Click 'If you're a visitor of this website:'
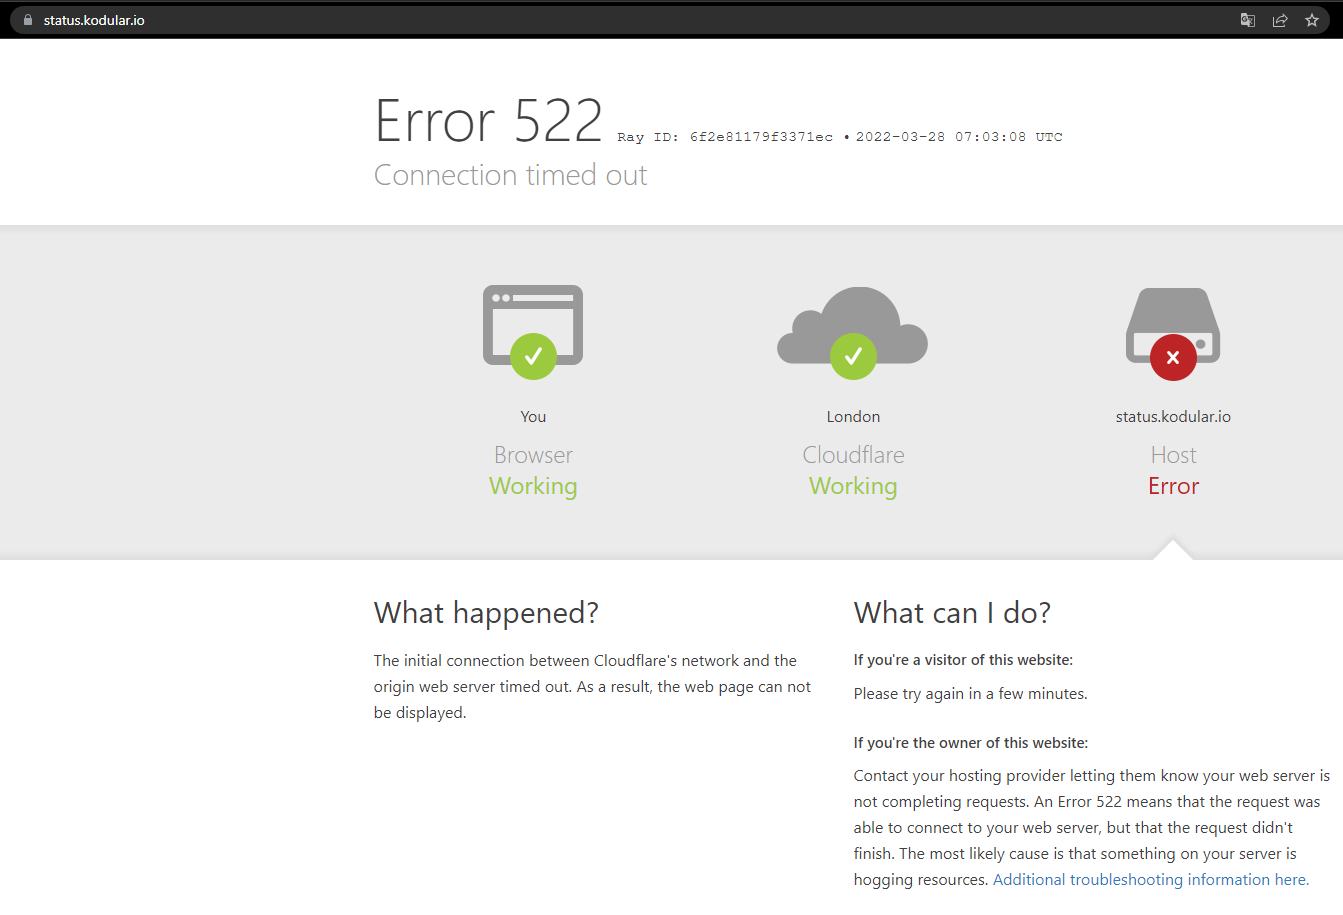 [x=963, y=660]
